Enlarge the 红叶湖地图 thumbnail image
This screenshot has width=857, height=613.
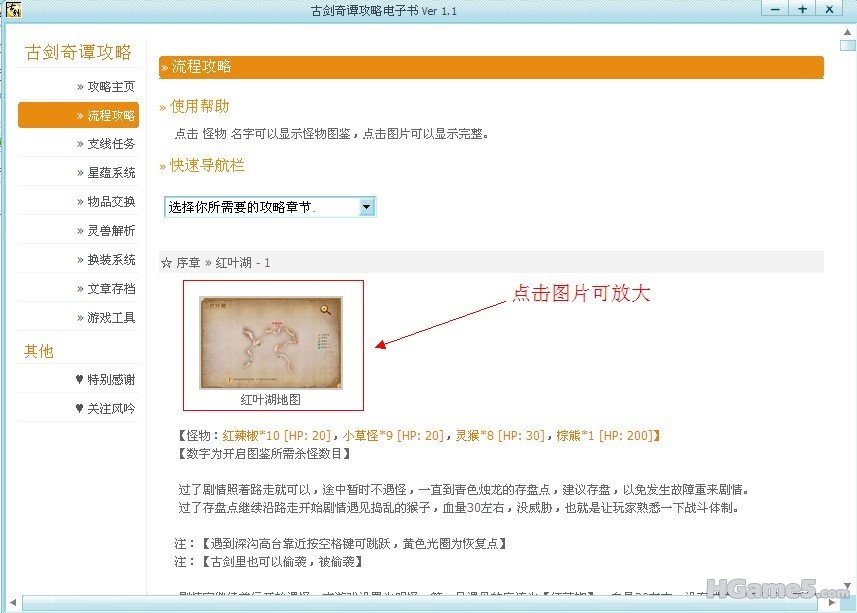click(x=271, y=342)
